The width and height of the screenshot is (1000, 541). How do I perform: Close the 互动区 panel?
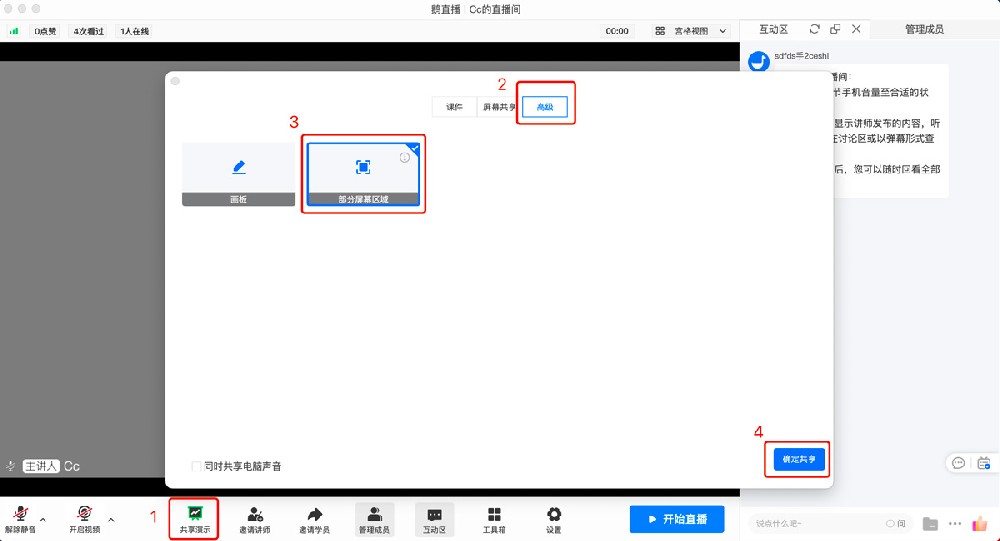[856, 29]
